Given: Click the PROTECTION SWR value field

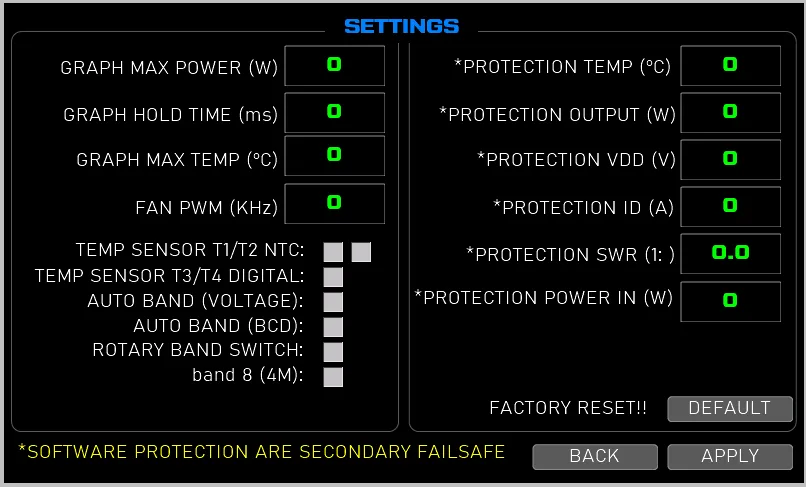Looking at the screenshot, I should pyautogui.click(x=730, y=254).
